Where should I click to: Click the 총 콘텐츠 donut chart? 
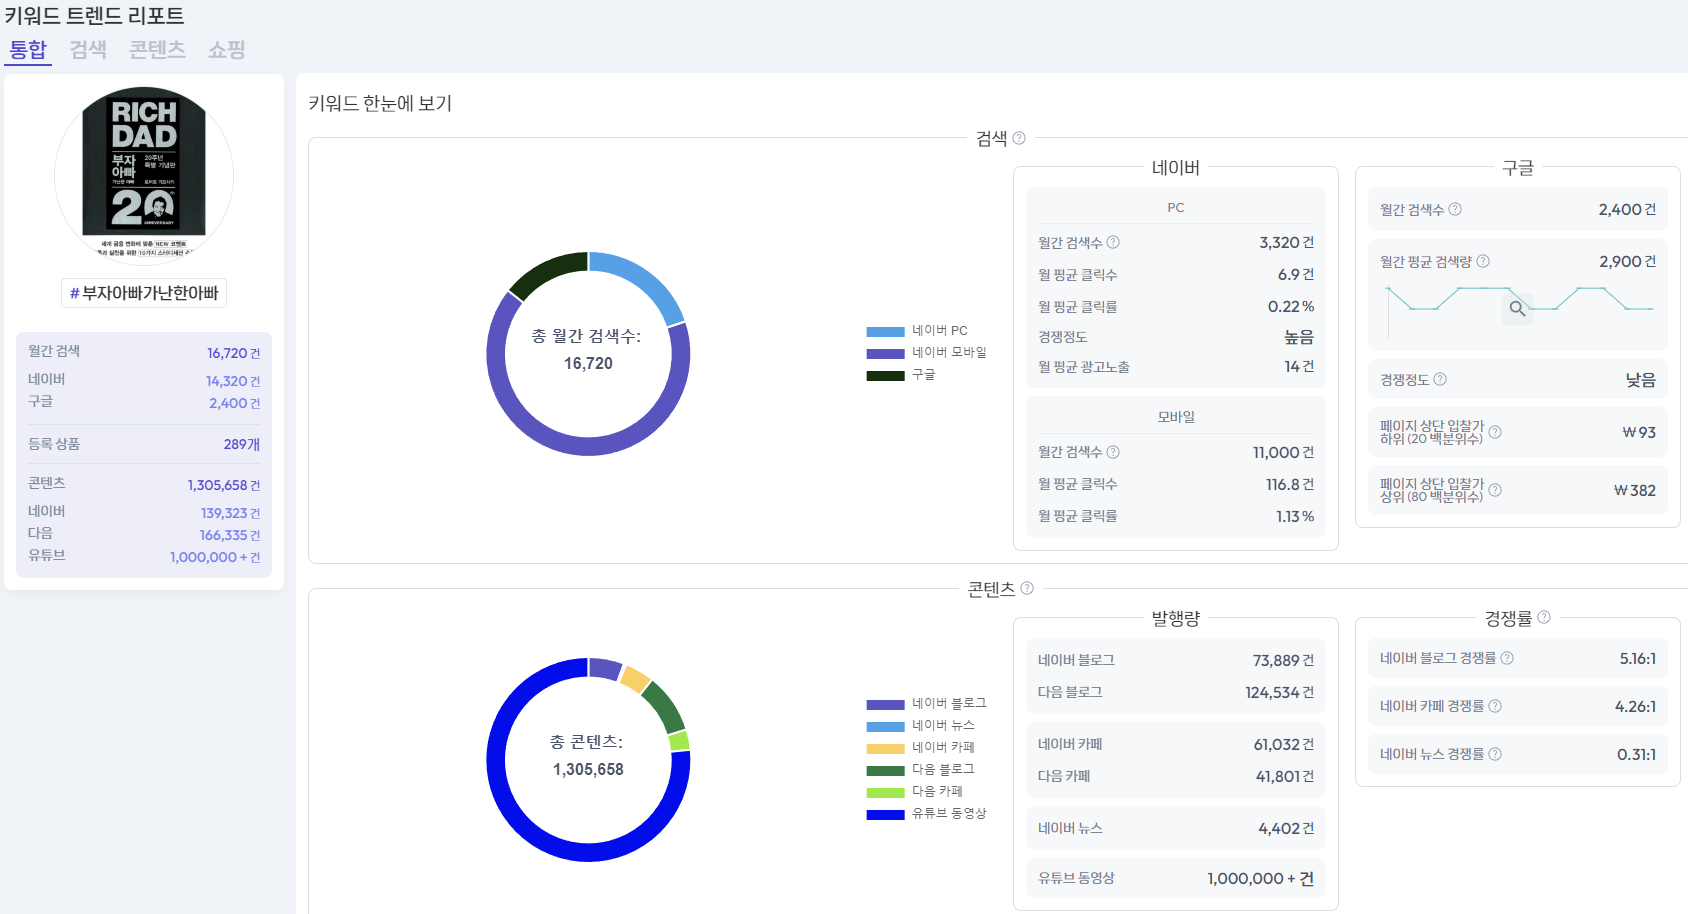588,760
